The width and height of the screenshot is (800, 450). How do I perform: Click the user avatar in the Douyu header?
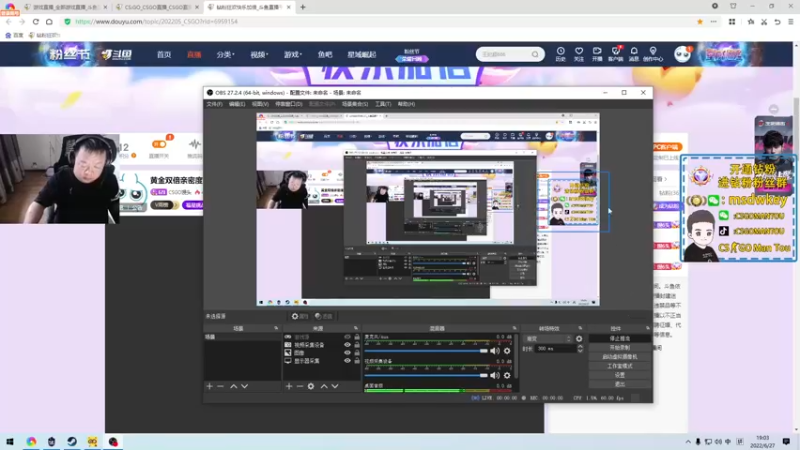click(682, 54)
